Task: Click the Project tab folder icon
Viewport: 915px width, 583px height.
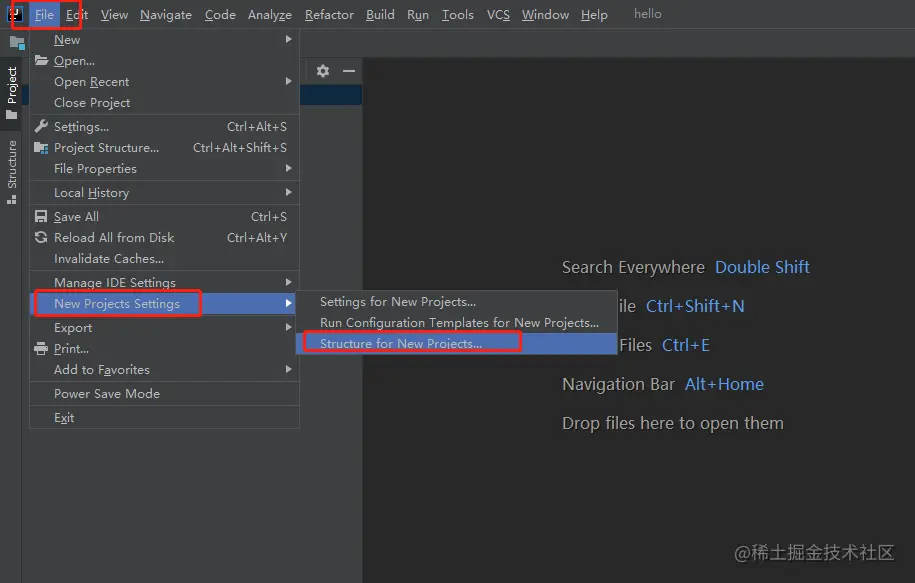Action: tap(12, 115)
